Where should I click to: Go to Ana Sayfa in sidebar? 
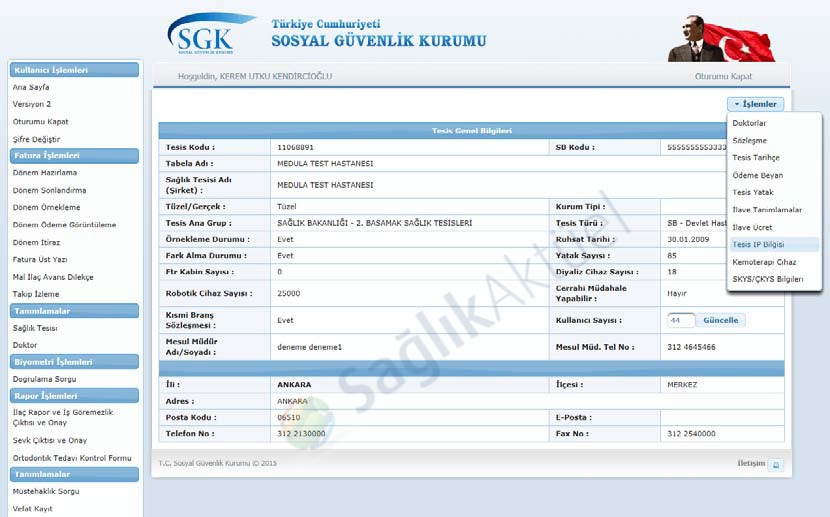pos(31,87)
